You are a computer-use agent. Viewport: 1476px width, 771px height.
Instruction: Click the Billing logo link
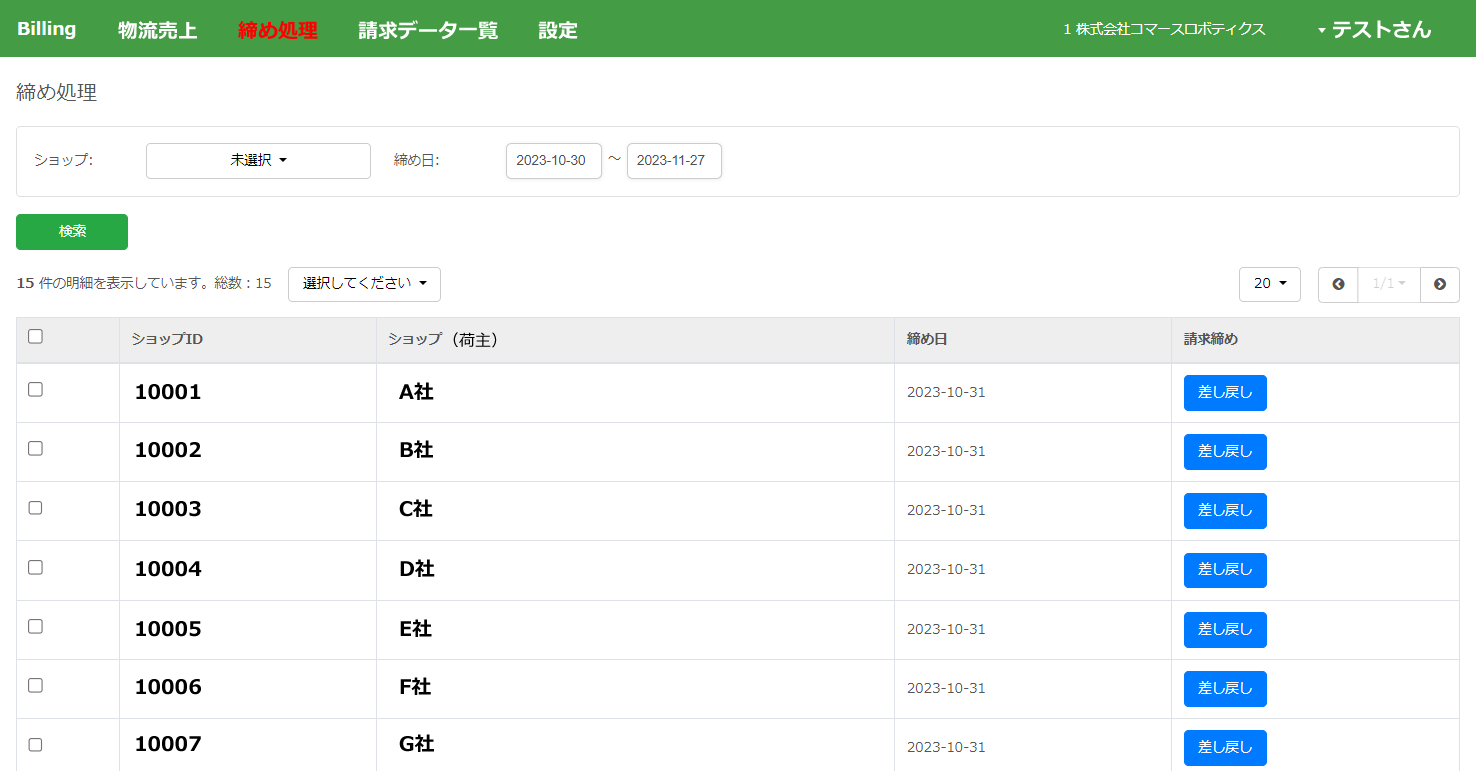[46, 29]
